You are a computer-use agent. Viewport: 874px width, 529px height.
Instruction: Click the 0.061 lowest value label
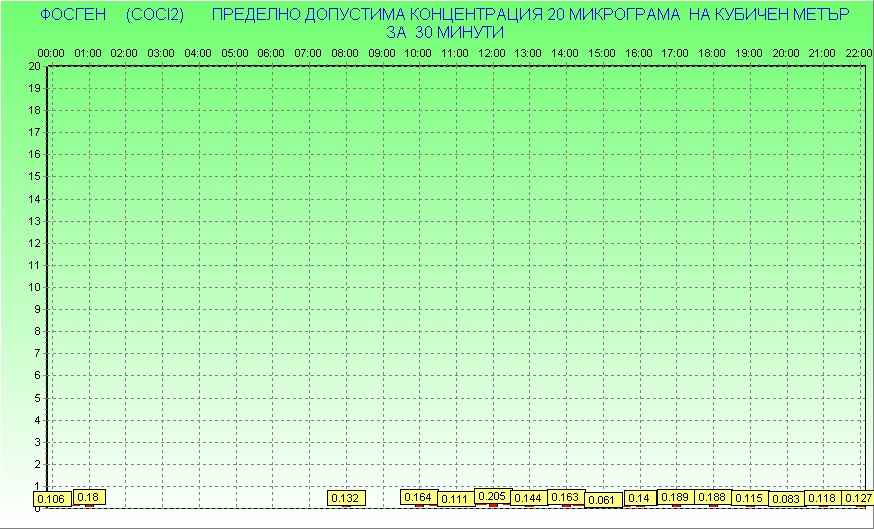point(602,500)
